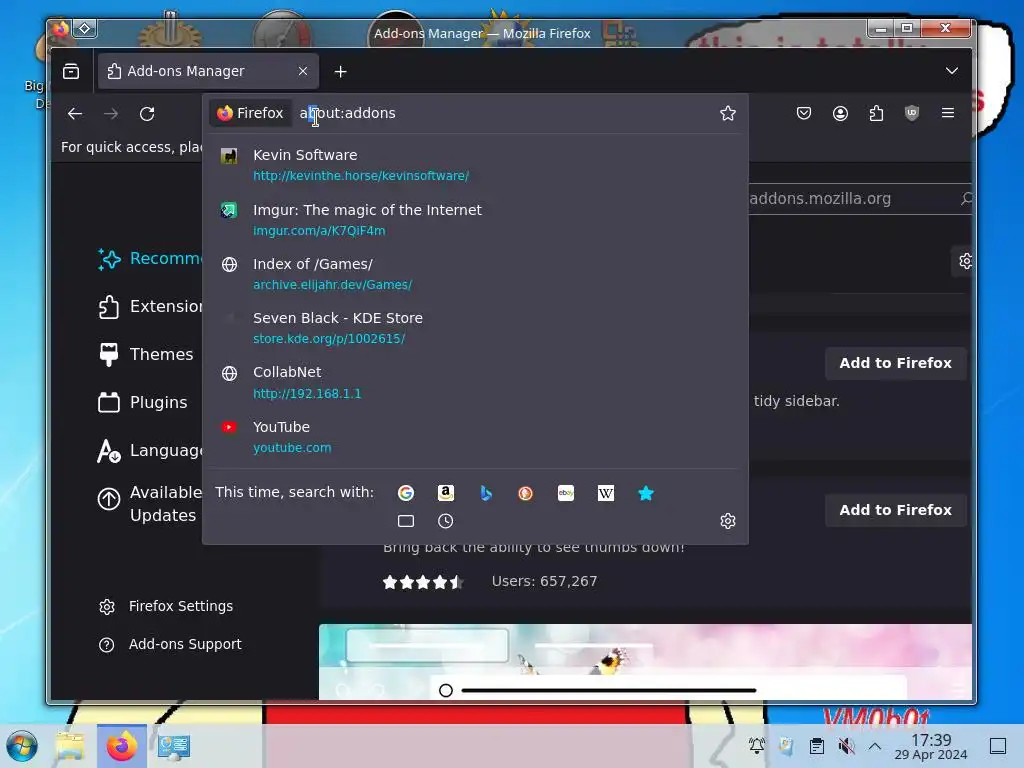Open the YouTube suggestion

click(x=476, y=436)
